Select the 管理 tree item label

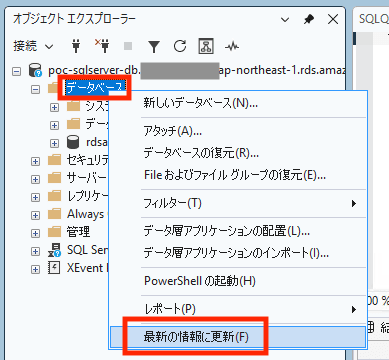(78, 232)
